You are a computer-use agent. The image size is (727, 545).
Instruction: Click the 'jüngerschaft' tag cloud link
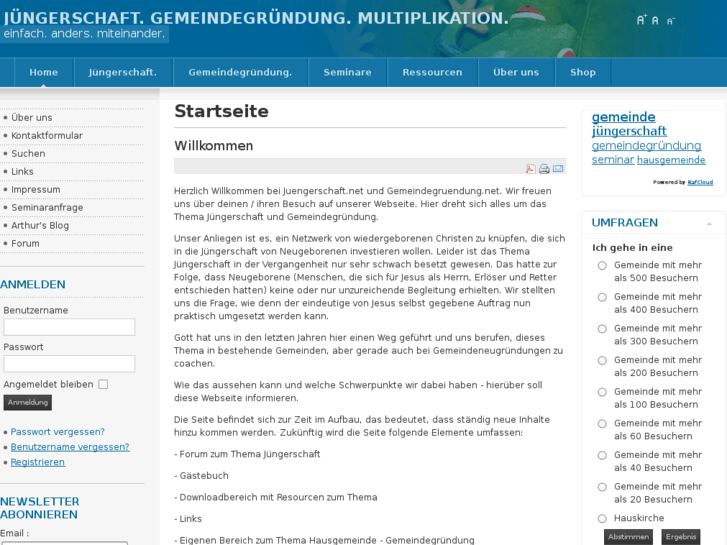pos(629,131)
